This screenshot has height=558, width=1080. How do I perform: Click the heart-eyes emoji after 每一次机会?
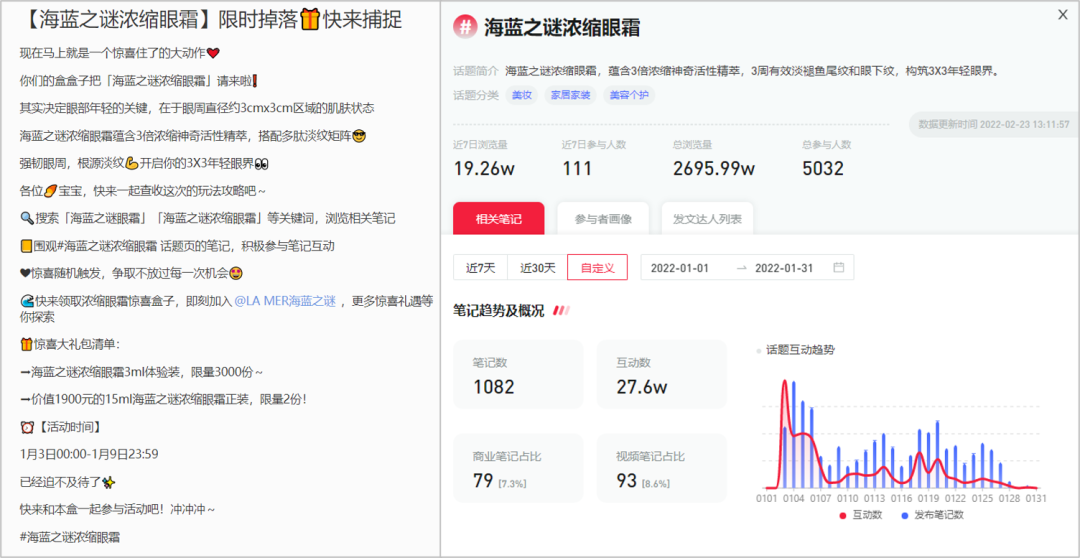point(236,273)
